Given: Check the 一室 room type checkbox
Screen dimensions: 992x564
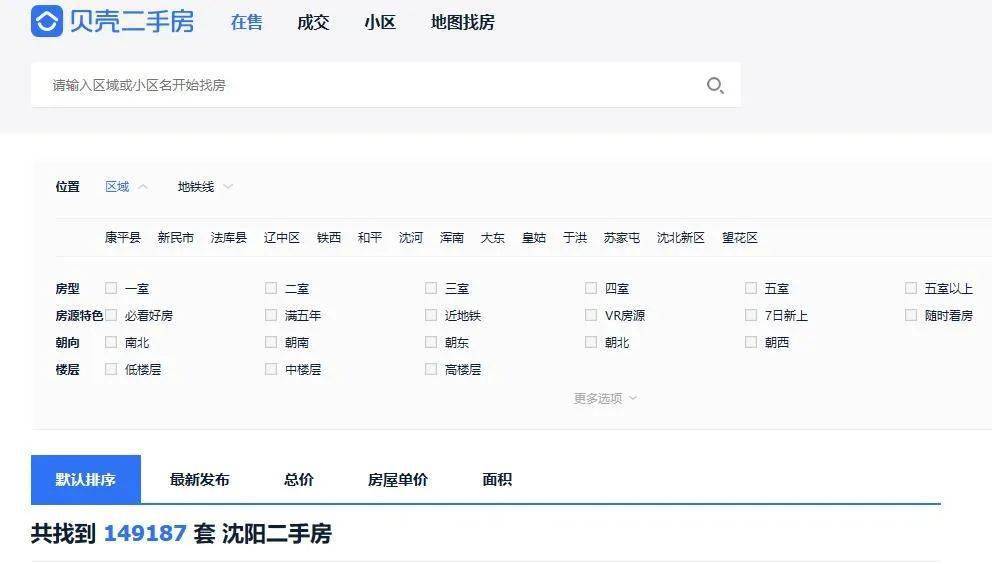Looking at the screenshot, I should pos(111,288).
